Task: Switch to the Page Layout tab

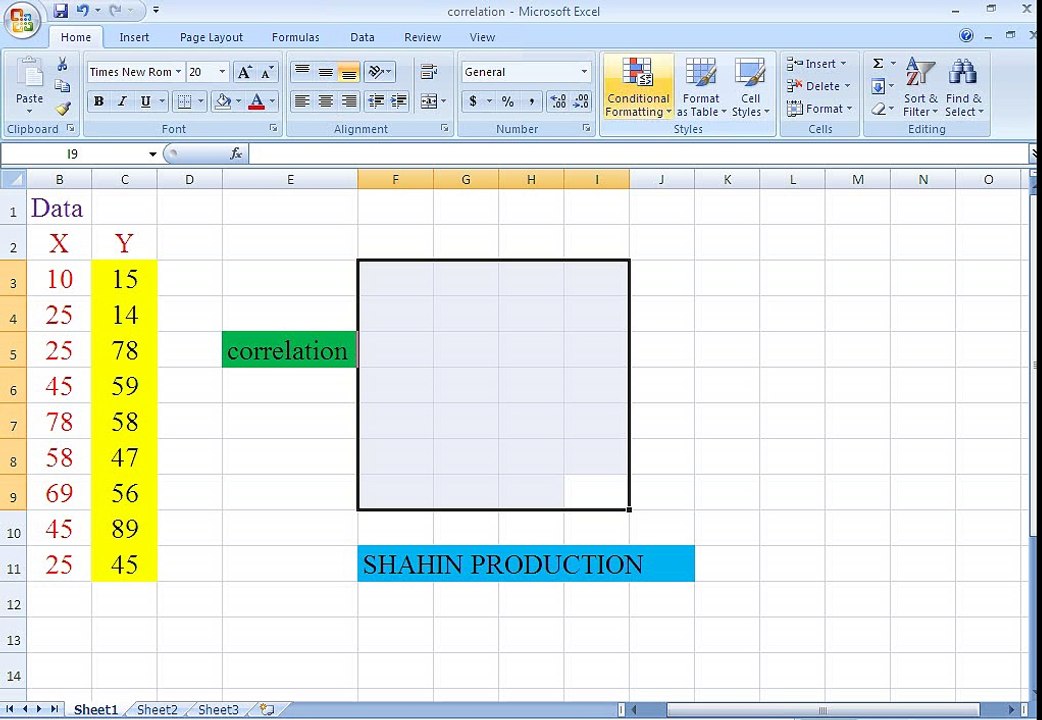Action: (x=211, y=37)
